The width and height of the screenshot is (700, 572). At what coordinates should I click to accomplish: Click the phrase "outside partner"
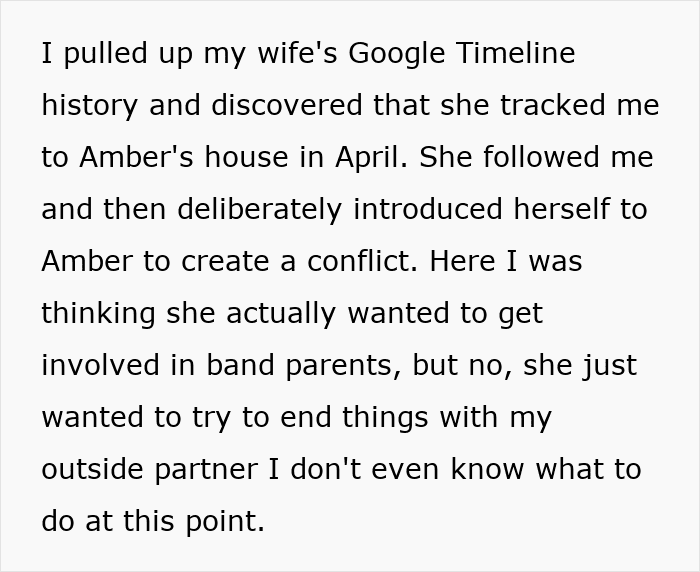157,469
